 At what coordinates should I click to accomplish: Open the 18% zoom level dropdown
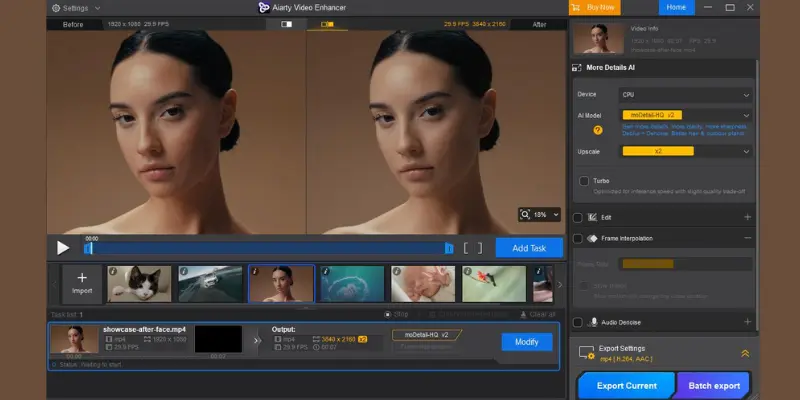[x=556, y=215]
